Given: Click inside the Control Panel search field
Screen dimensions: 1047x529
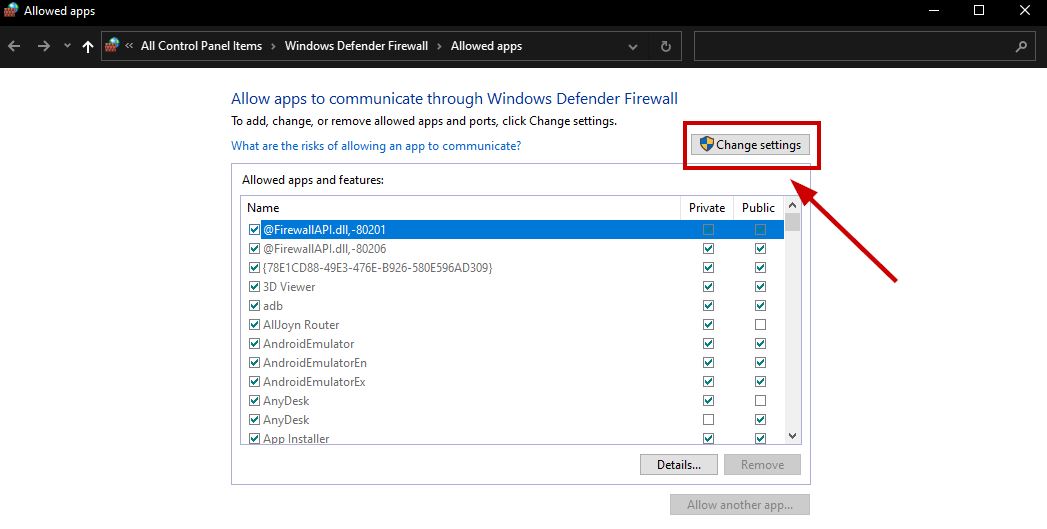Looking at the screenshot, I should pyautogui.click(x=850, y=46).
